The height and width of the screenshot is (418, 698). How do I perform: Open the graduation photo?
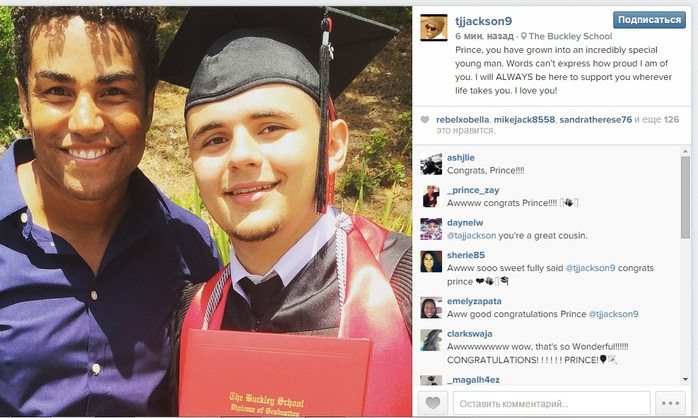206,211
